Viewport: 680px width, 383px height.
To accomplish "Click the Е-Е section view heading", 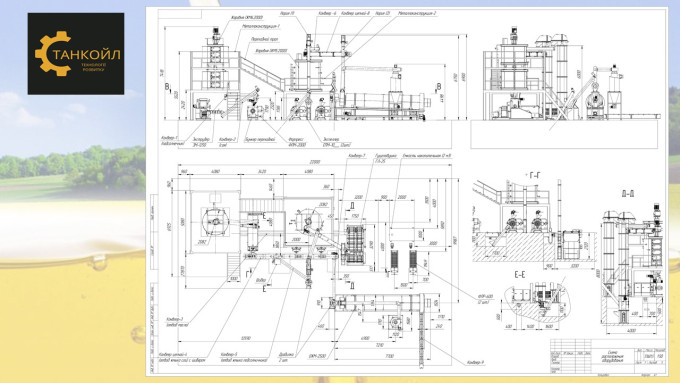I will tap(520, 275).
